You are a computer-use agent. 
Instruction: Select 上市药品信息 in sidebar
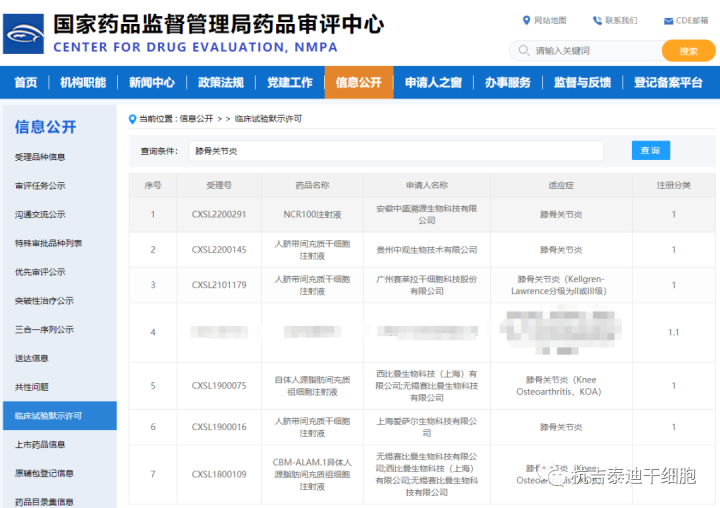point(40,445)
